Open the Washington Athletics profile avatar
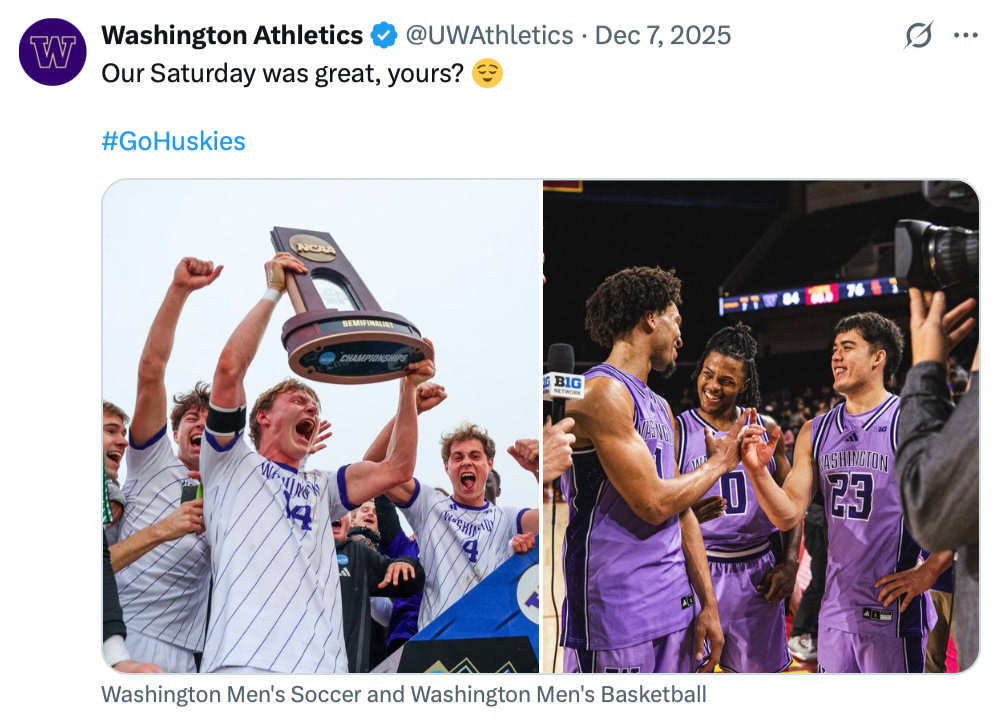Image resolution: width=998 pixels, height=720 pixels. coord(52,52)
